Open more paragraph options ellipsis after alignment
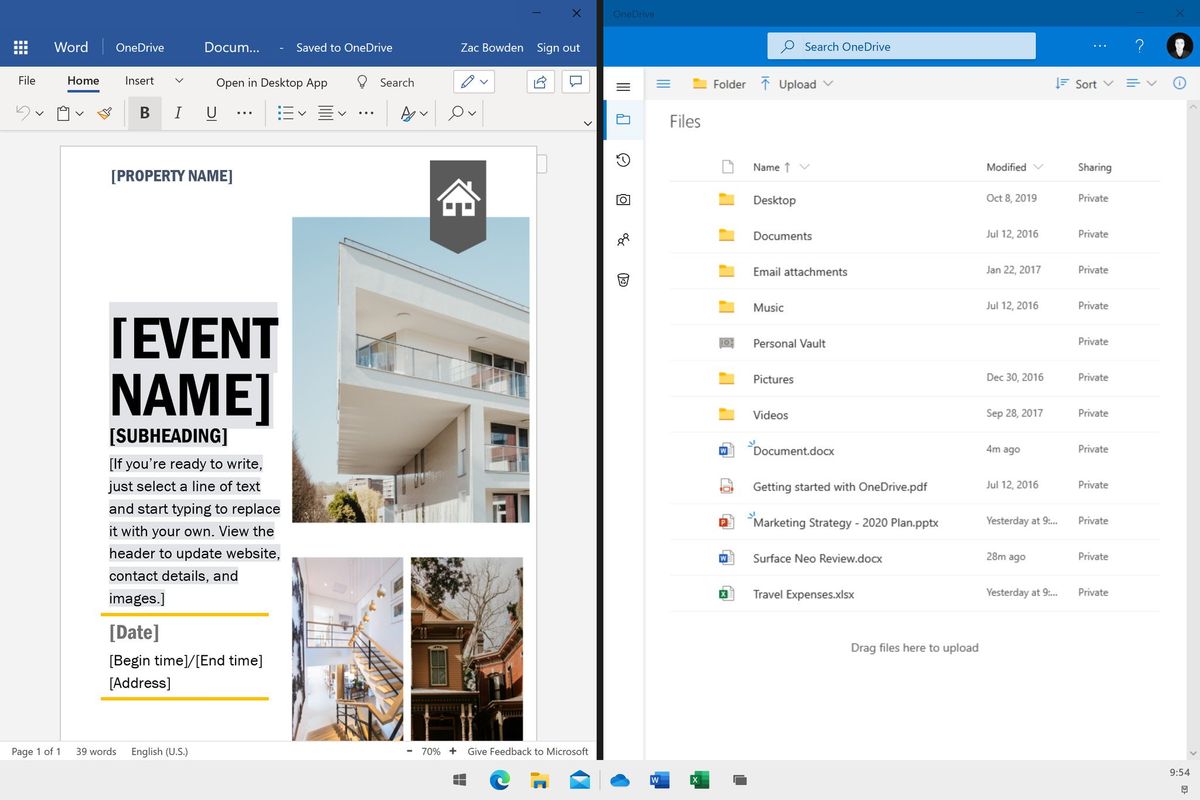The image size is (1200, 800). 366,113
